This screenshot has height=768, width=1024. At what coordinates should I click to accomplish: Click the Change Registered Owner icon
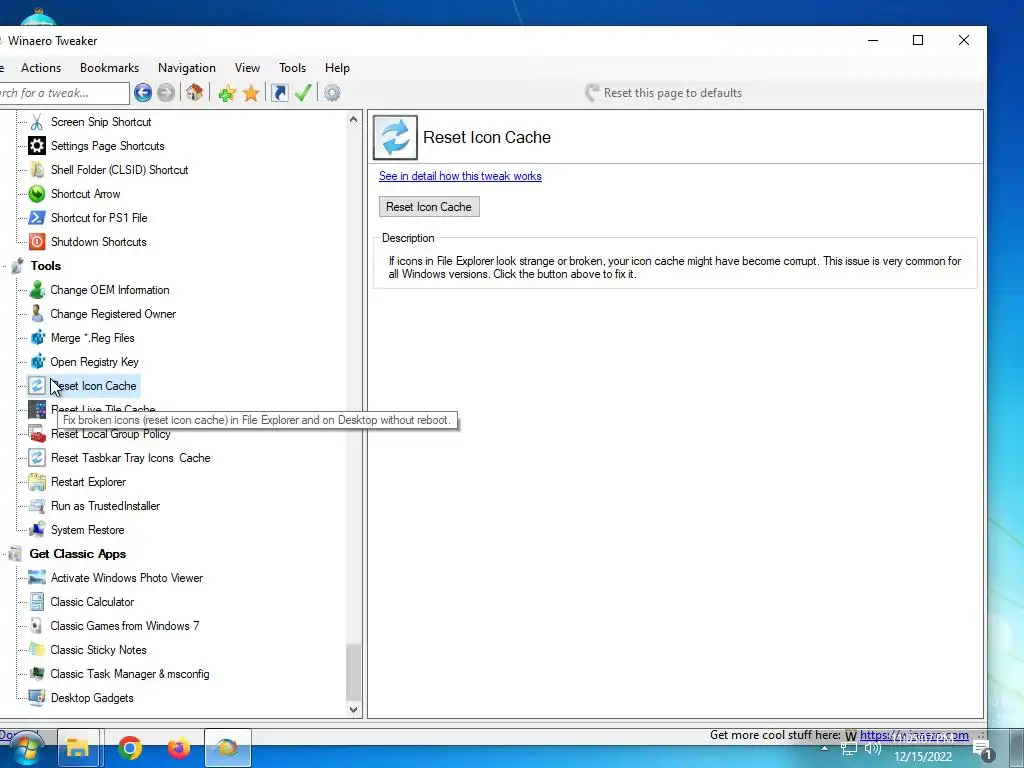pyautogui.click(x=37, y=313)
